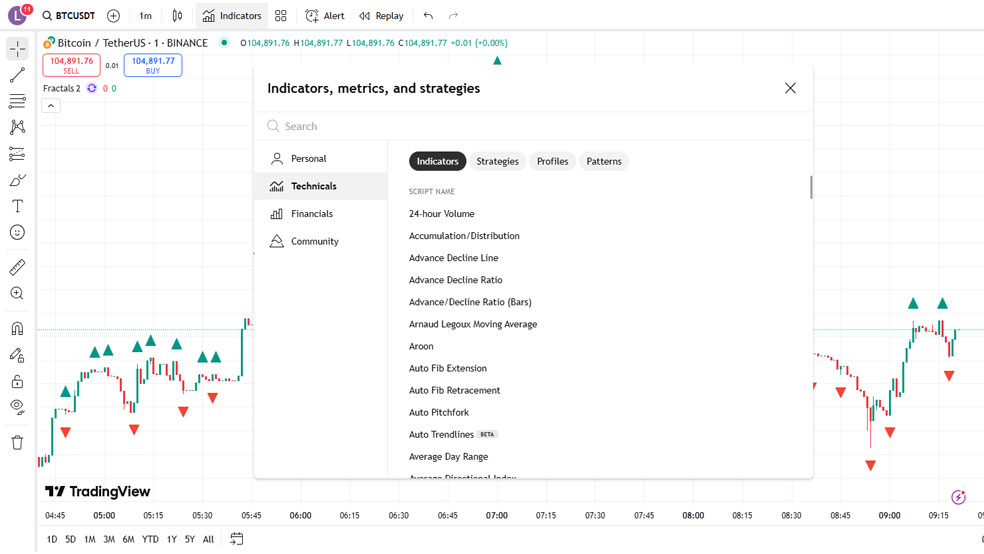
Task: Switch to the Indicators tab
Action: coord(437,161)
